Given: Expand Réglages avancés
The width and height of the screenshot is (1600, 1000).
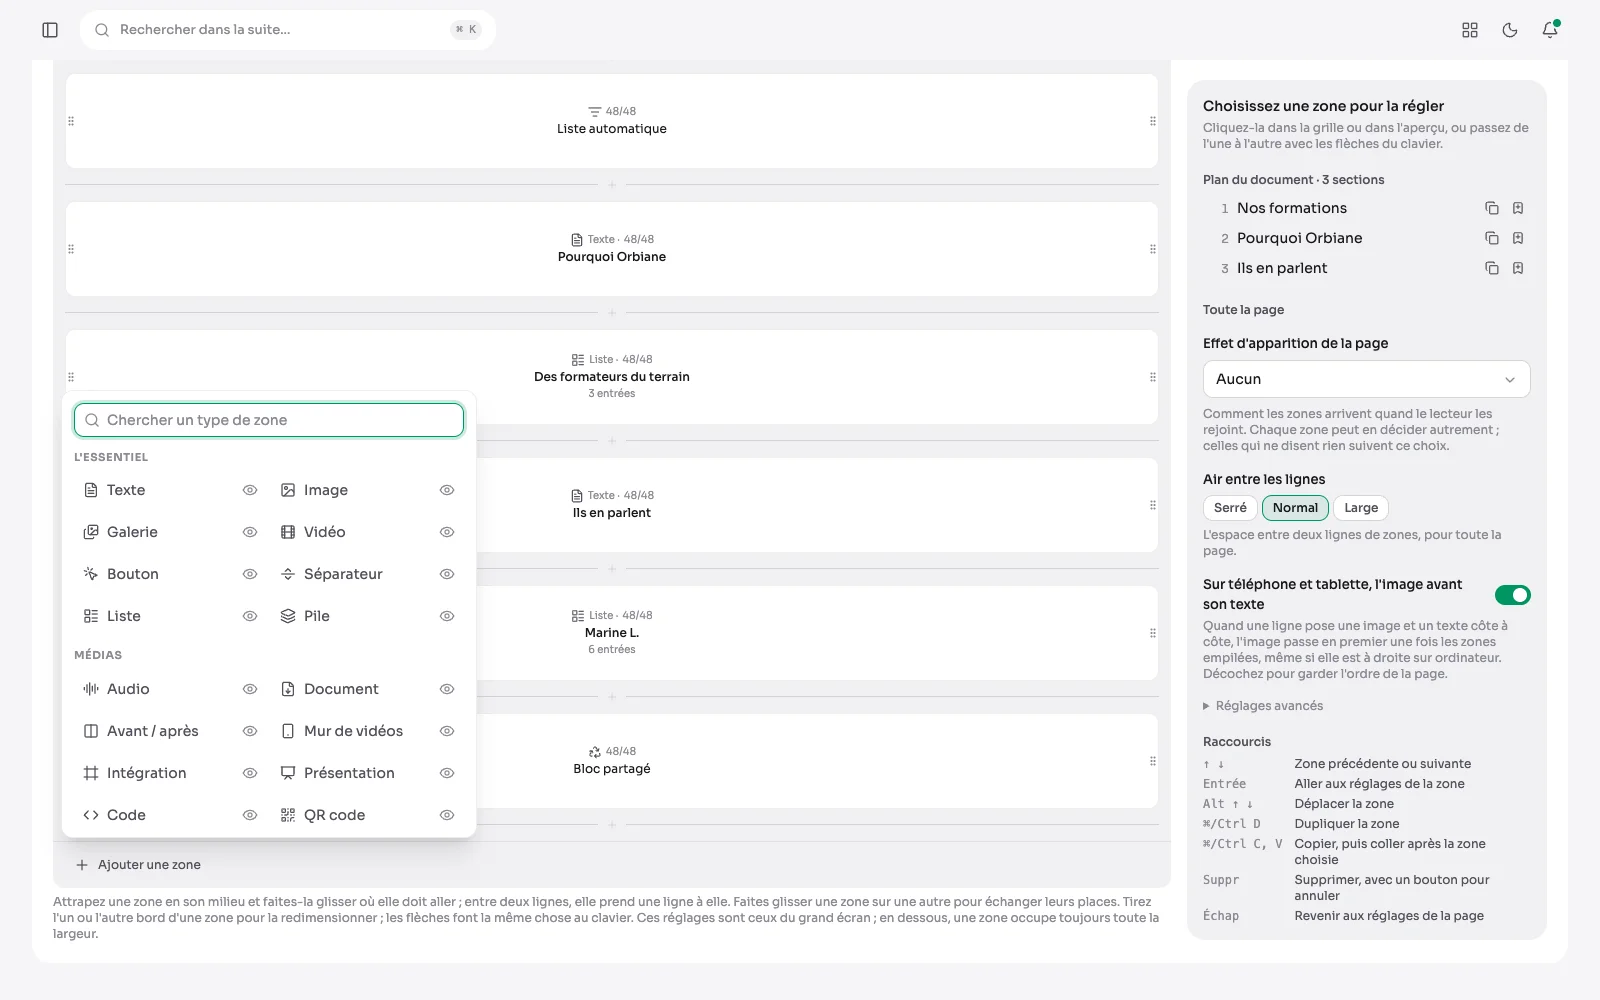Looking at the screenshot, I should [1262, 706].
